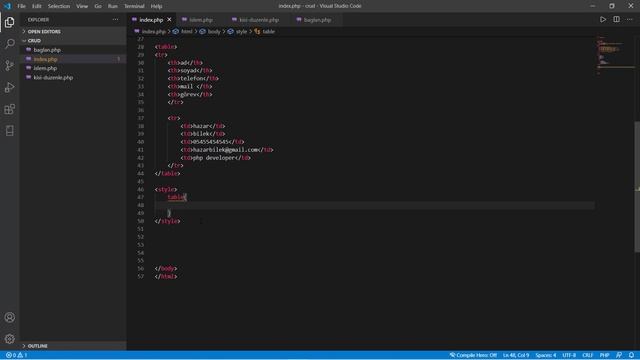Open the Help menu
The width and height of the screenshot is (640, 360).
(156, 6)
